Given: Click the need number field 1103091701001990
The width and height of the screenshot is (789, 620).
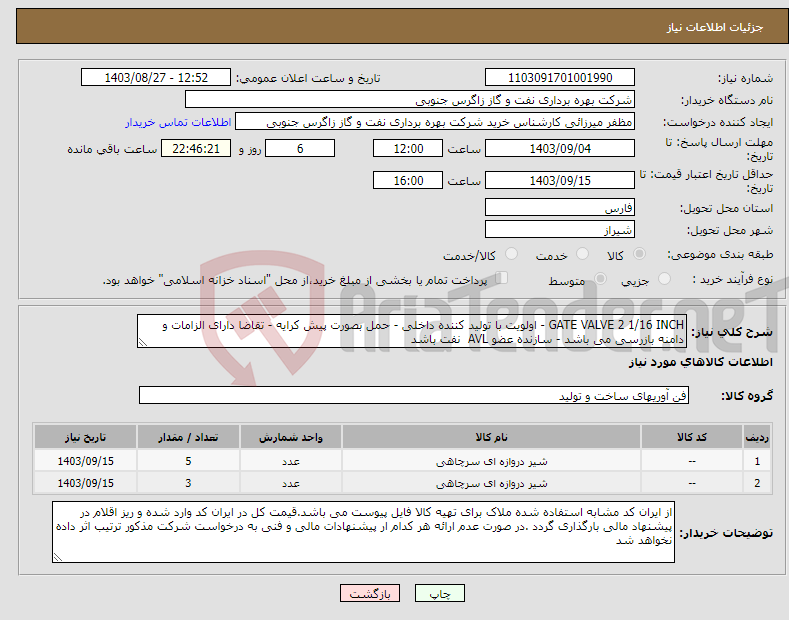Looking at the screenshot, I should tap(560, 78).
